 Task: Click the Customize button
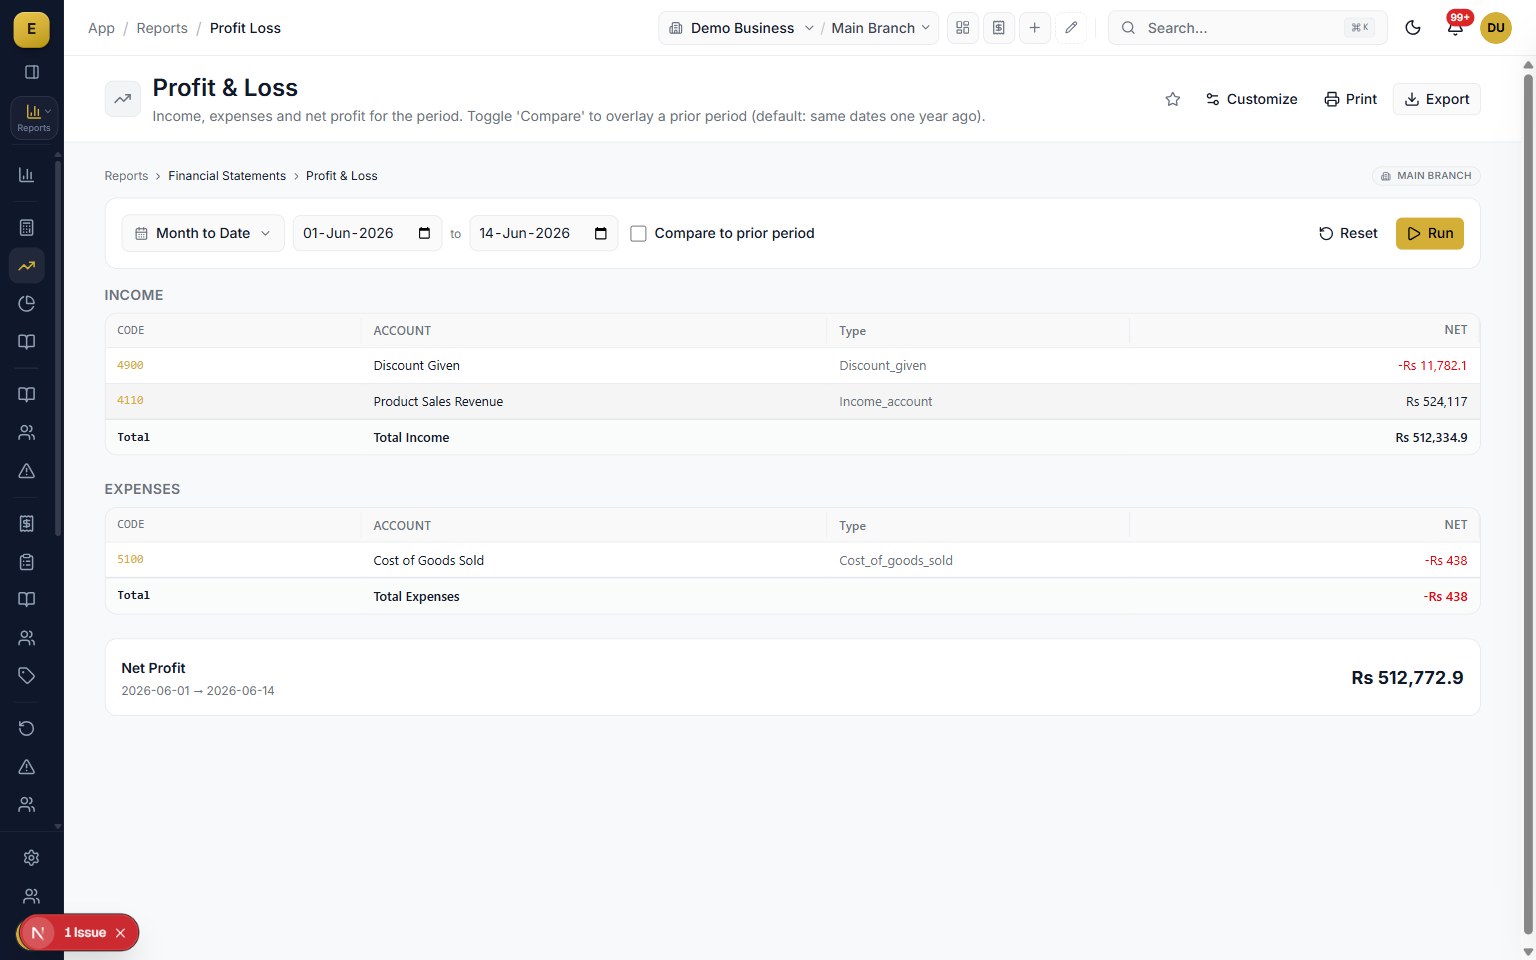[x=1251, y=99]
